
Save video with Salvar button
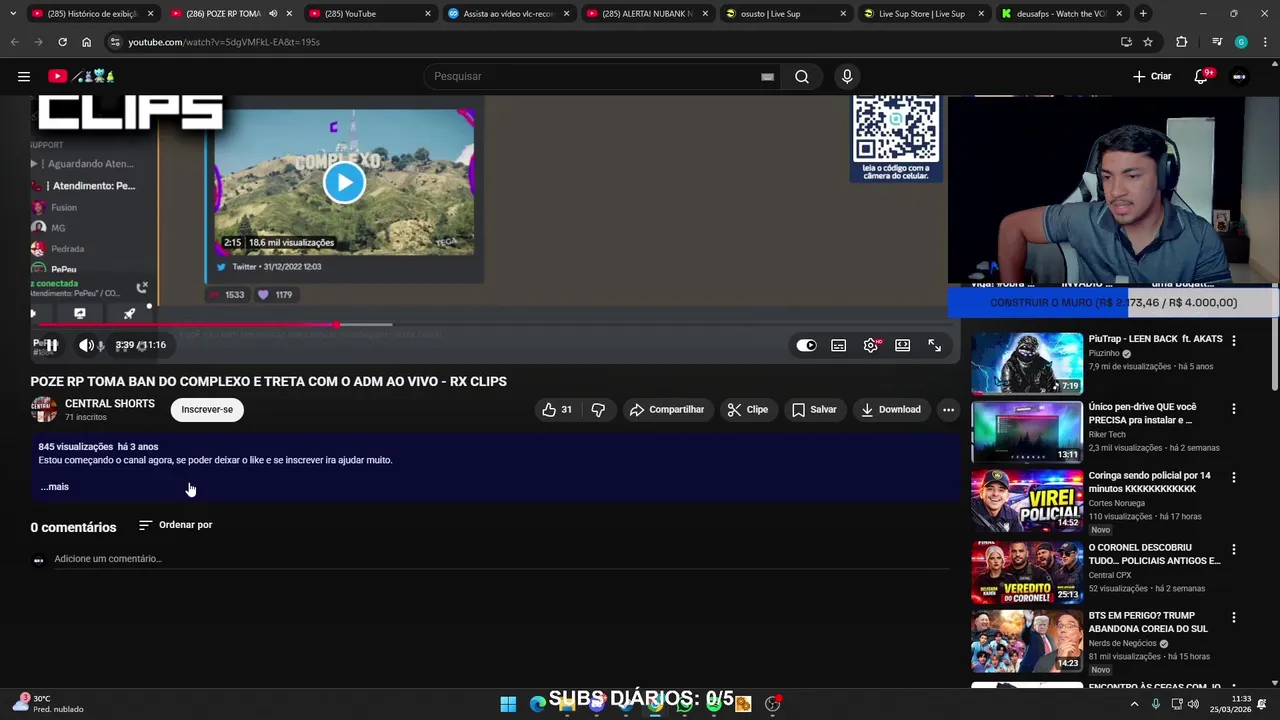click(x=814, y=409)
